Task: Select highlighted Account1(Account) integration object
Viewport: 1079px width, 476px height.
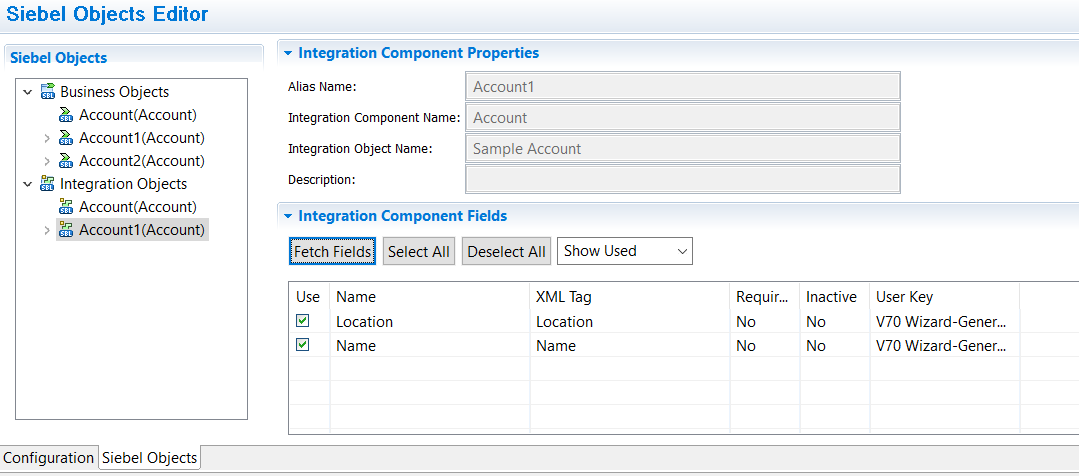Action: [x=142, y=230]
